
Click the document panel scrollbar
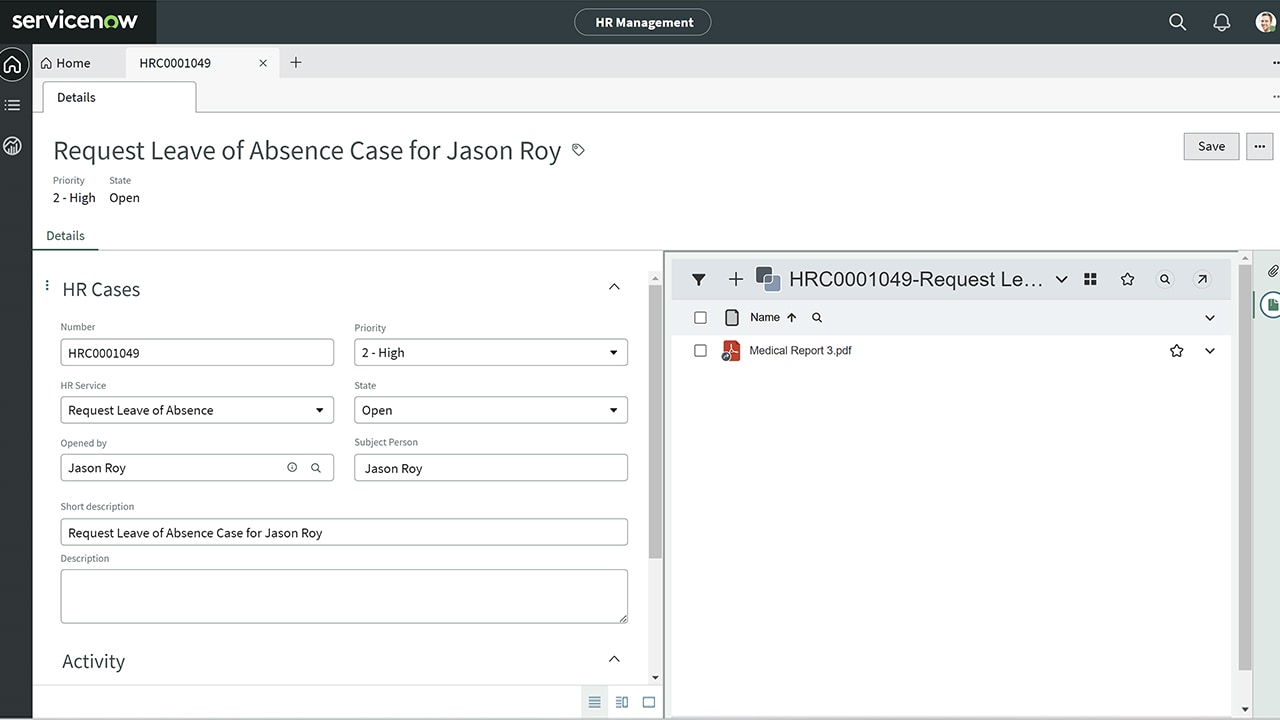[1244, 467]
